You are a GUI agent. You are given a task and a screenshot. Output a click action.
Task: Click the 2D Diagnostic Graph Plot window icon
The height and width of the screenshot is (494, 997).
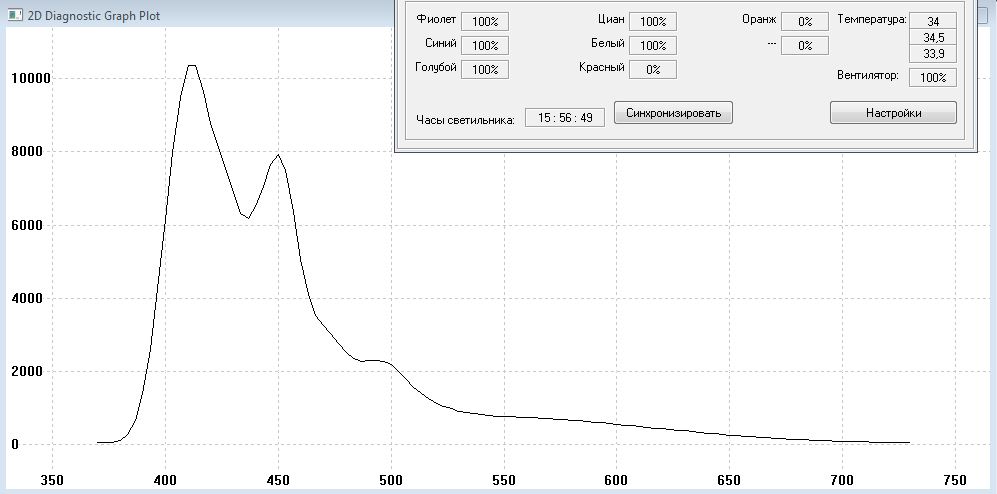click(x=14, y=15)
